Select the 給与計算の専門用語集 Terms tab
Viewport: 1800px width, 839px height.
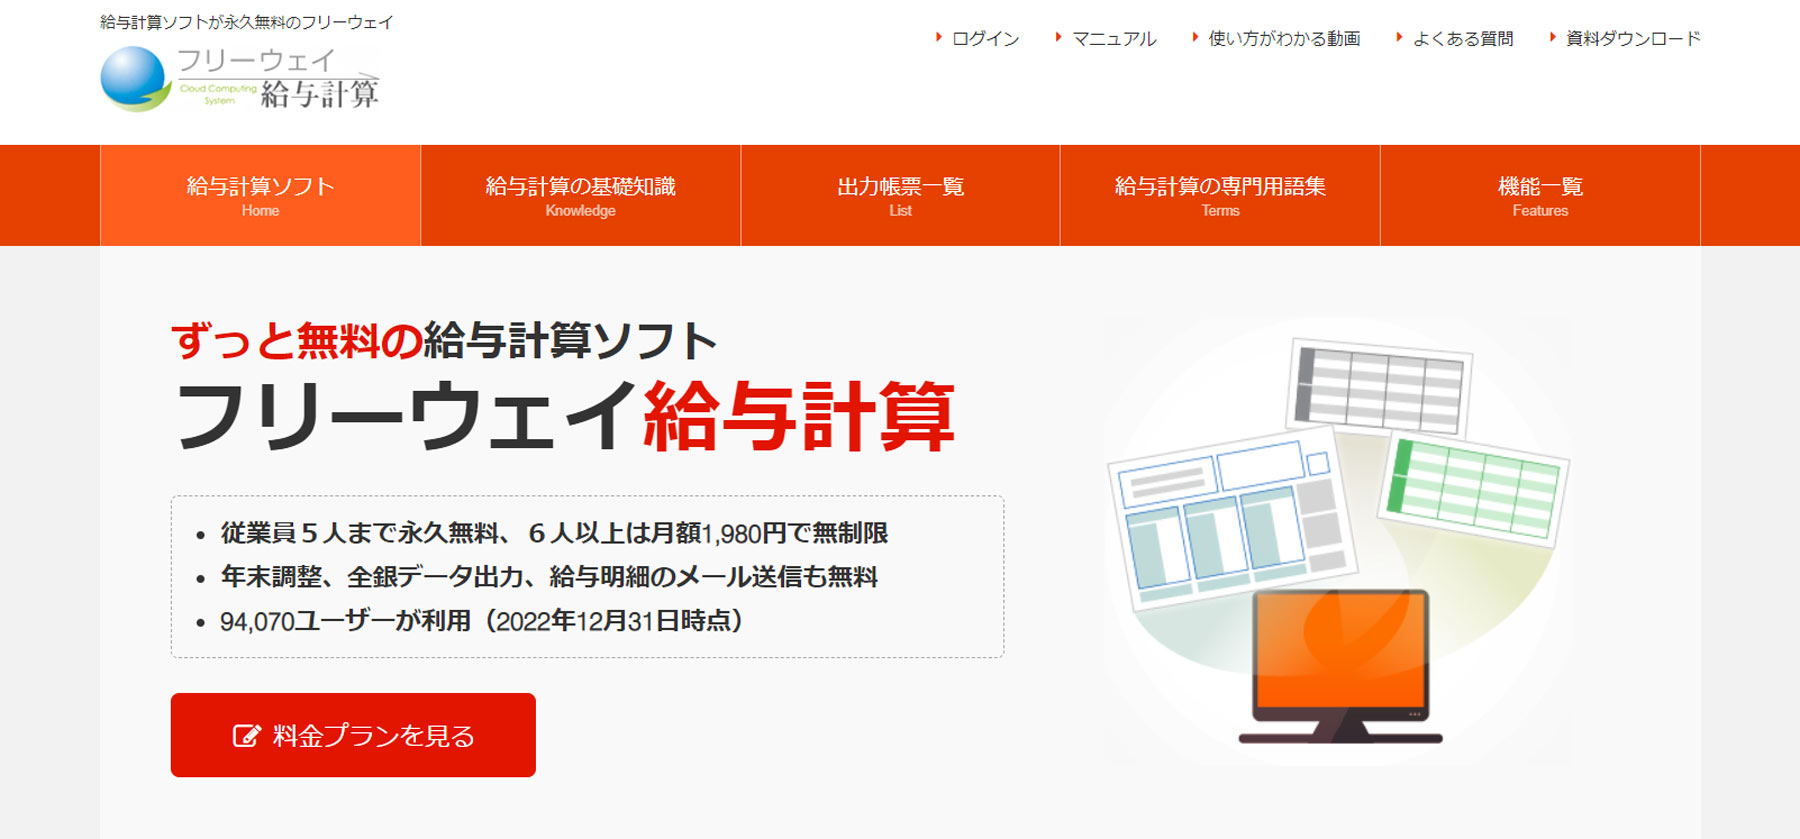[1220, 195]
